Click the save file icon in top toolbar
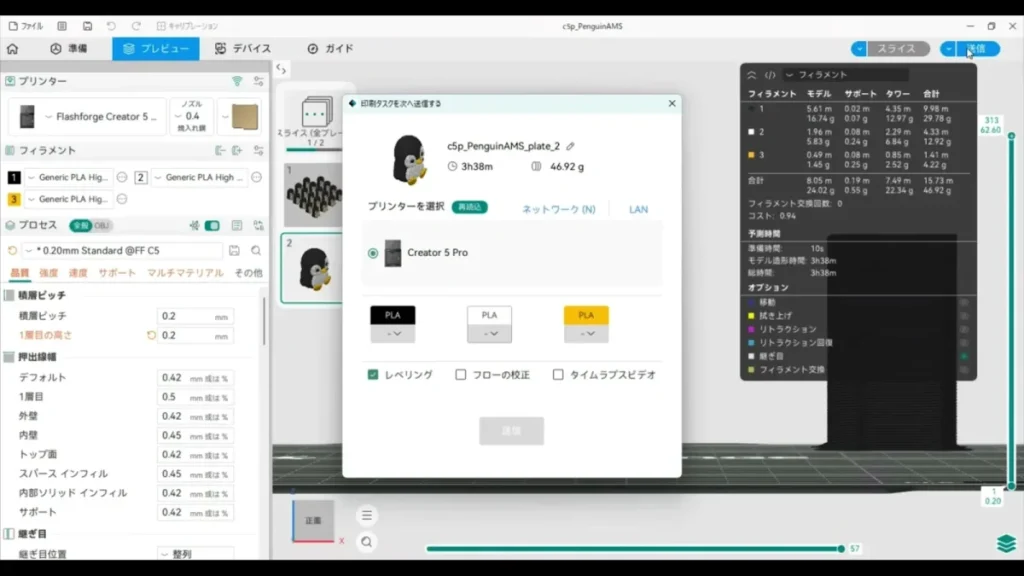The image size is (1024, 576). pyautogui.click(x=88, y=26)
